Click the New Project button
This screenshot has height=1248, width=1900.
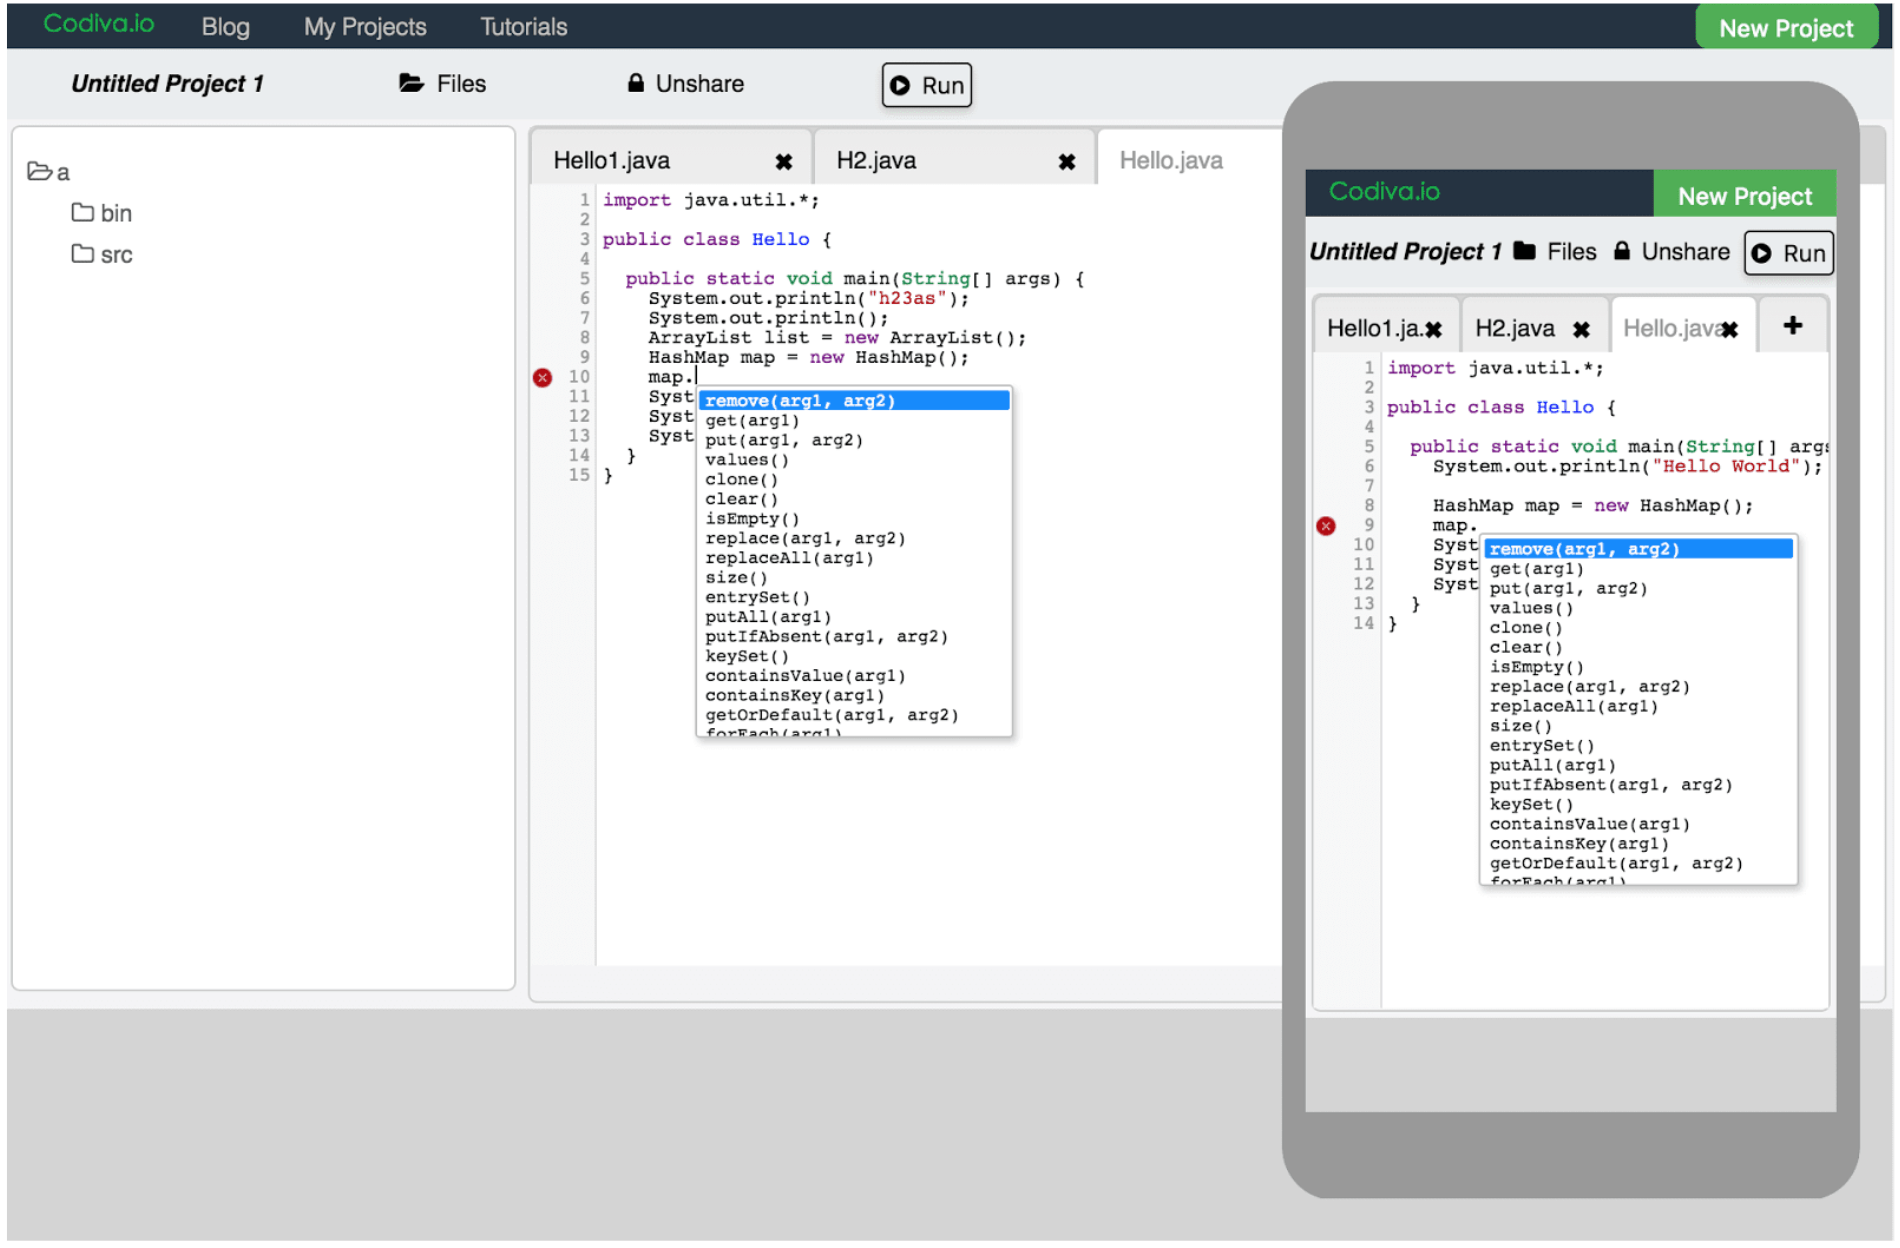click(1786, 27)
